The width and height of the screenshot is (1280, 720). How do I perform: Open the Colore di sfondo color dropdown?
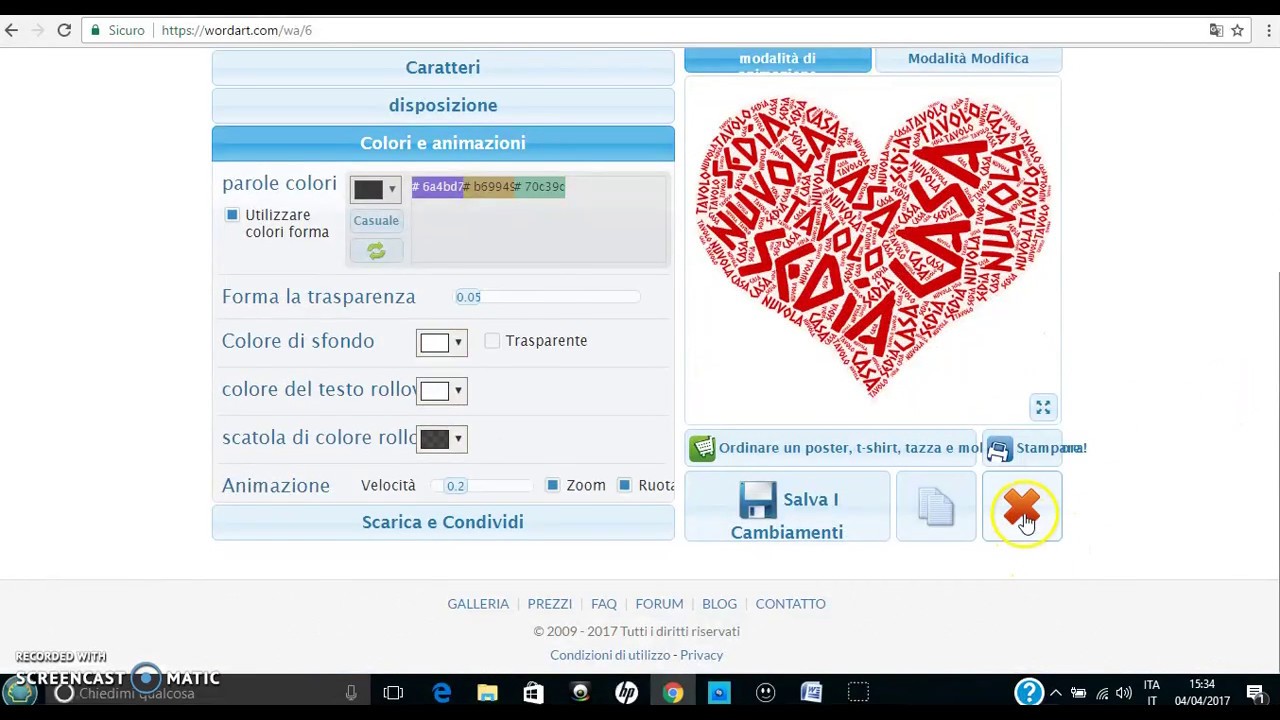[x=441, y=342]
